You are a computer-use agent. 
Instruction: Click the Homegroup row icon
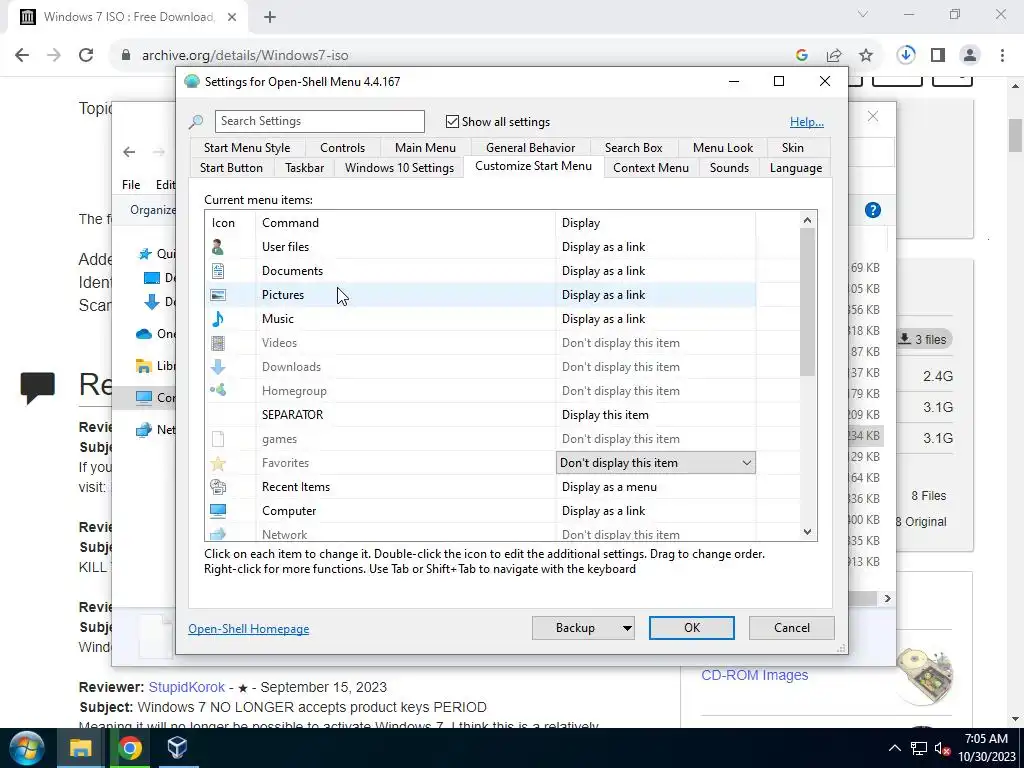tap(217, 391)
